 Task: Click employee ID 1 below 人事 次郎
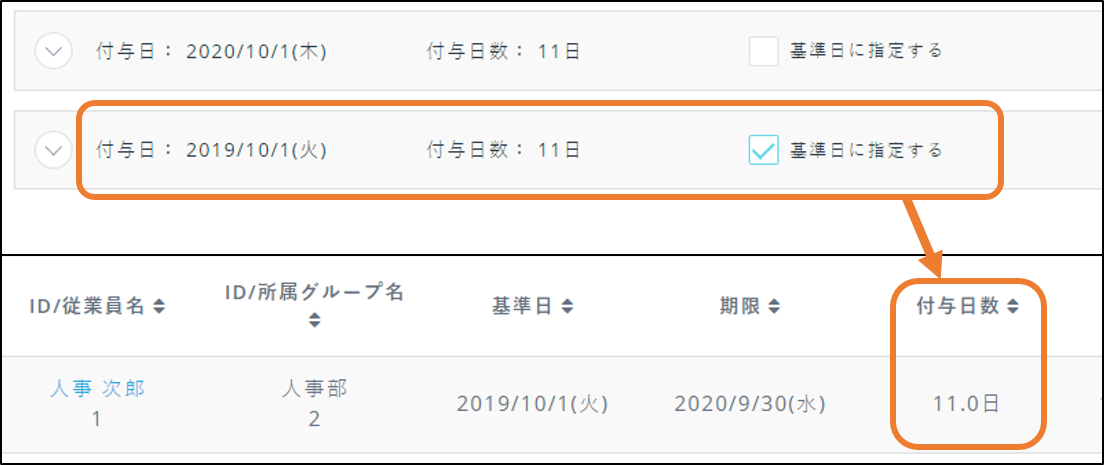point(97,419)
